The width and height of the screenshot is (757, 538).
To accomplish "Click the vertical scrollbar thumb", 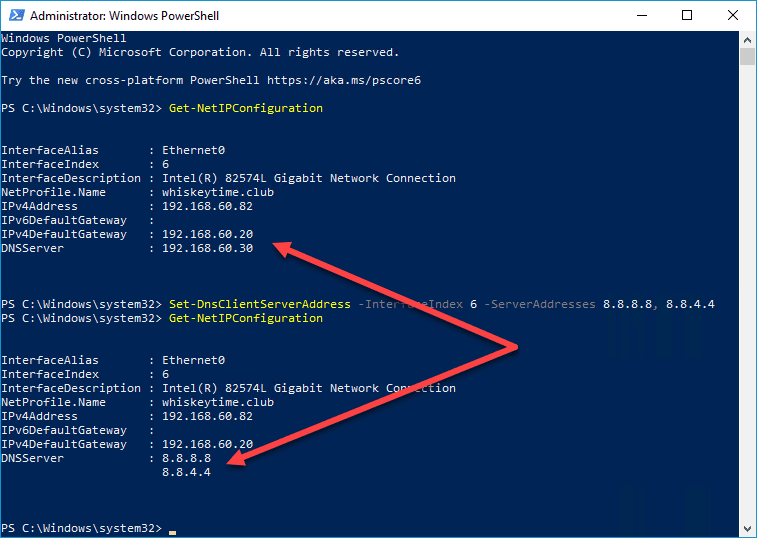I will coord(747,56).
